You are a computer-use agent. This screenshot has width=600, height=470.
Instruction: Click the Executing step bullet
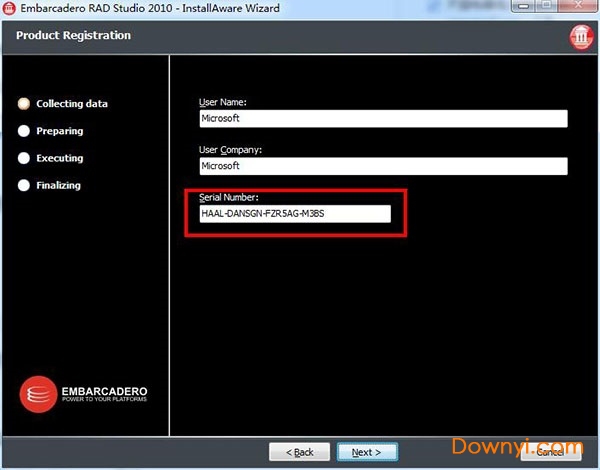point(24,158)
